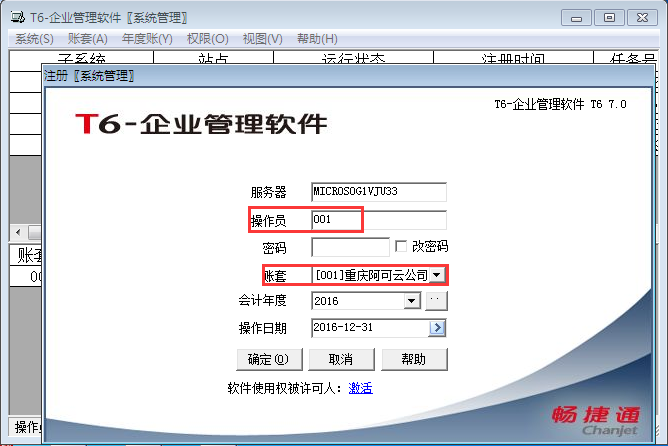Click the T6-企业管理软件 logo heading

coord(201,124)
